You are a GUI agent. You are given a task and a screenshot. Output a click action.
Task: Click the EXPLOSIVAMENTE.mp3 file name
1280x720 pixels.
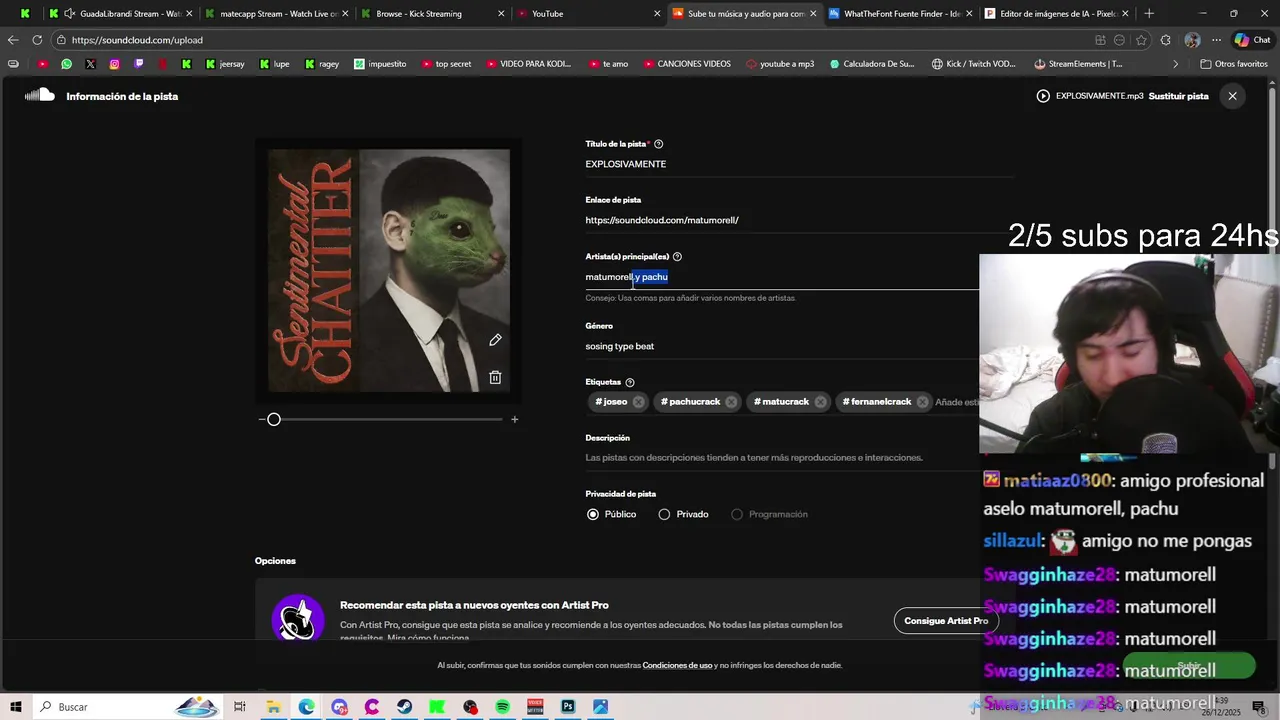[x=1099, y=96]
